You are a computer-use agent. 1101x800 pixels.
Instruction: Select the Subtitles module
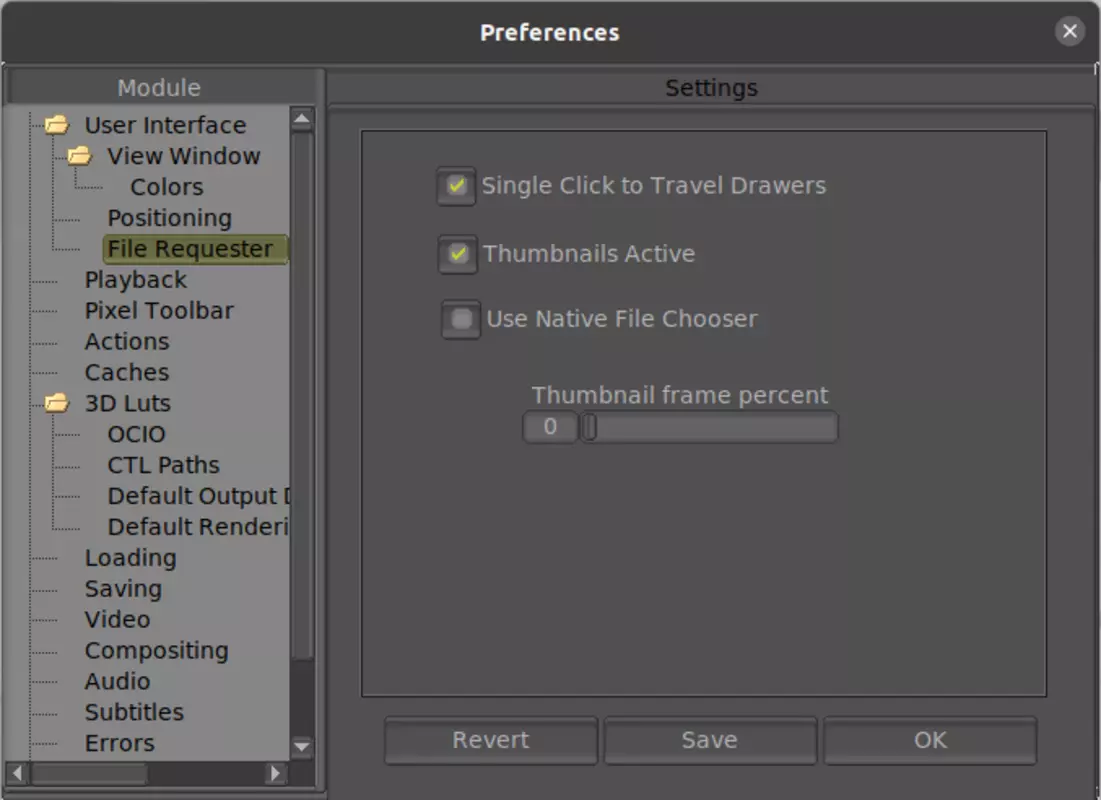coord(134,712)
